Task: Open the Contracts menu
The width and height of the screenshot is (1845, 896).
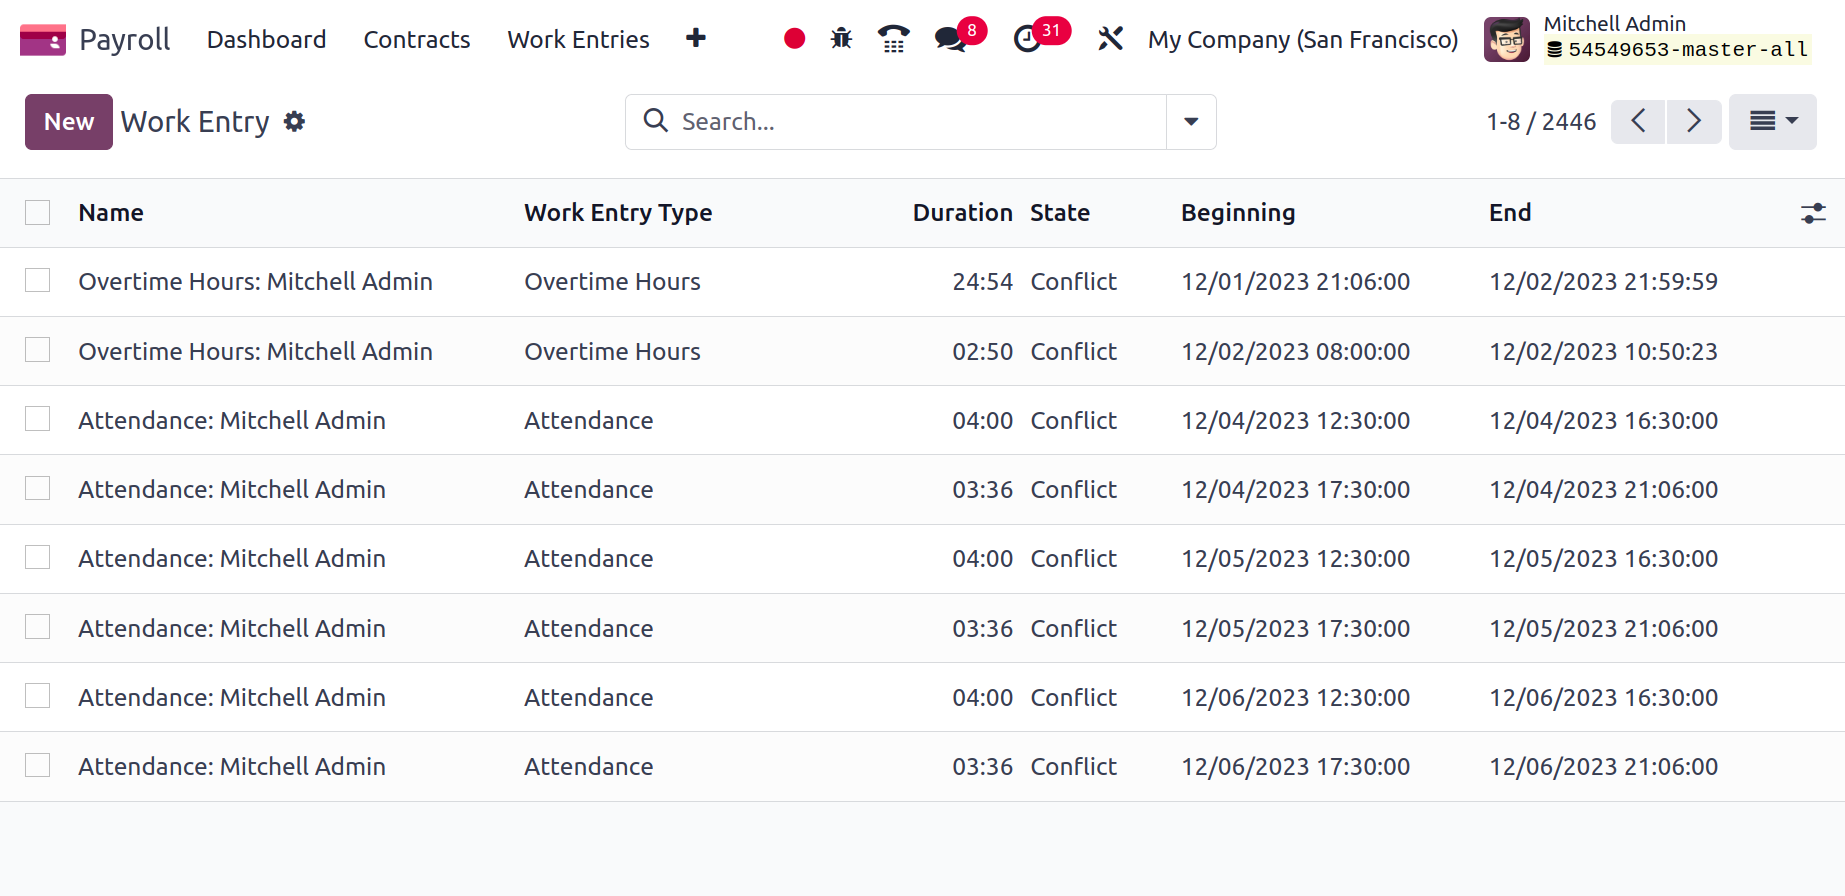Action: click(x=417, y=39)
